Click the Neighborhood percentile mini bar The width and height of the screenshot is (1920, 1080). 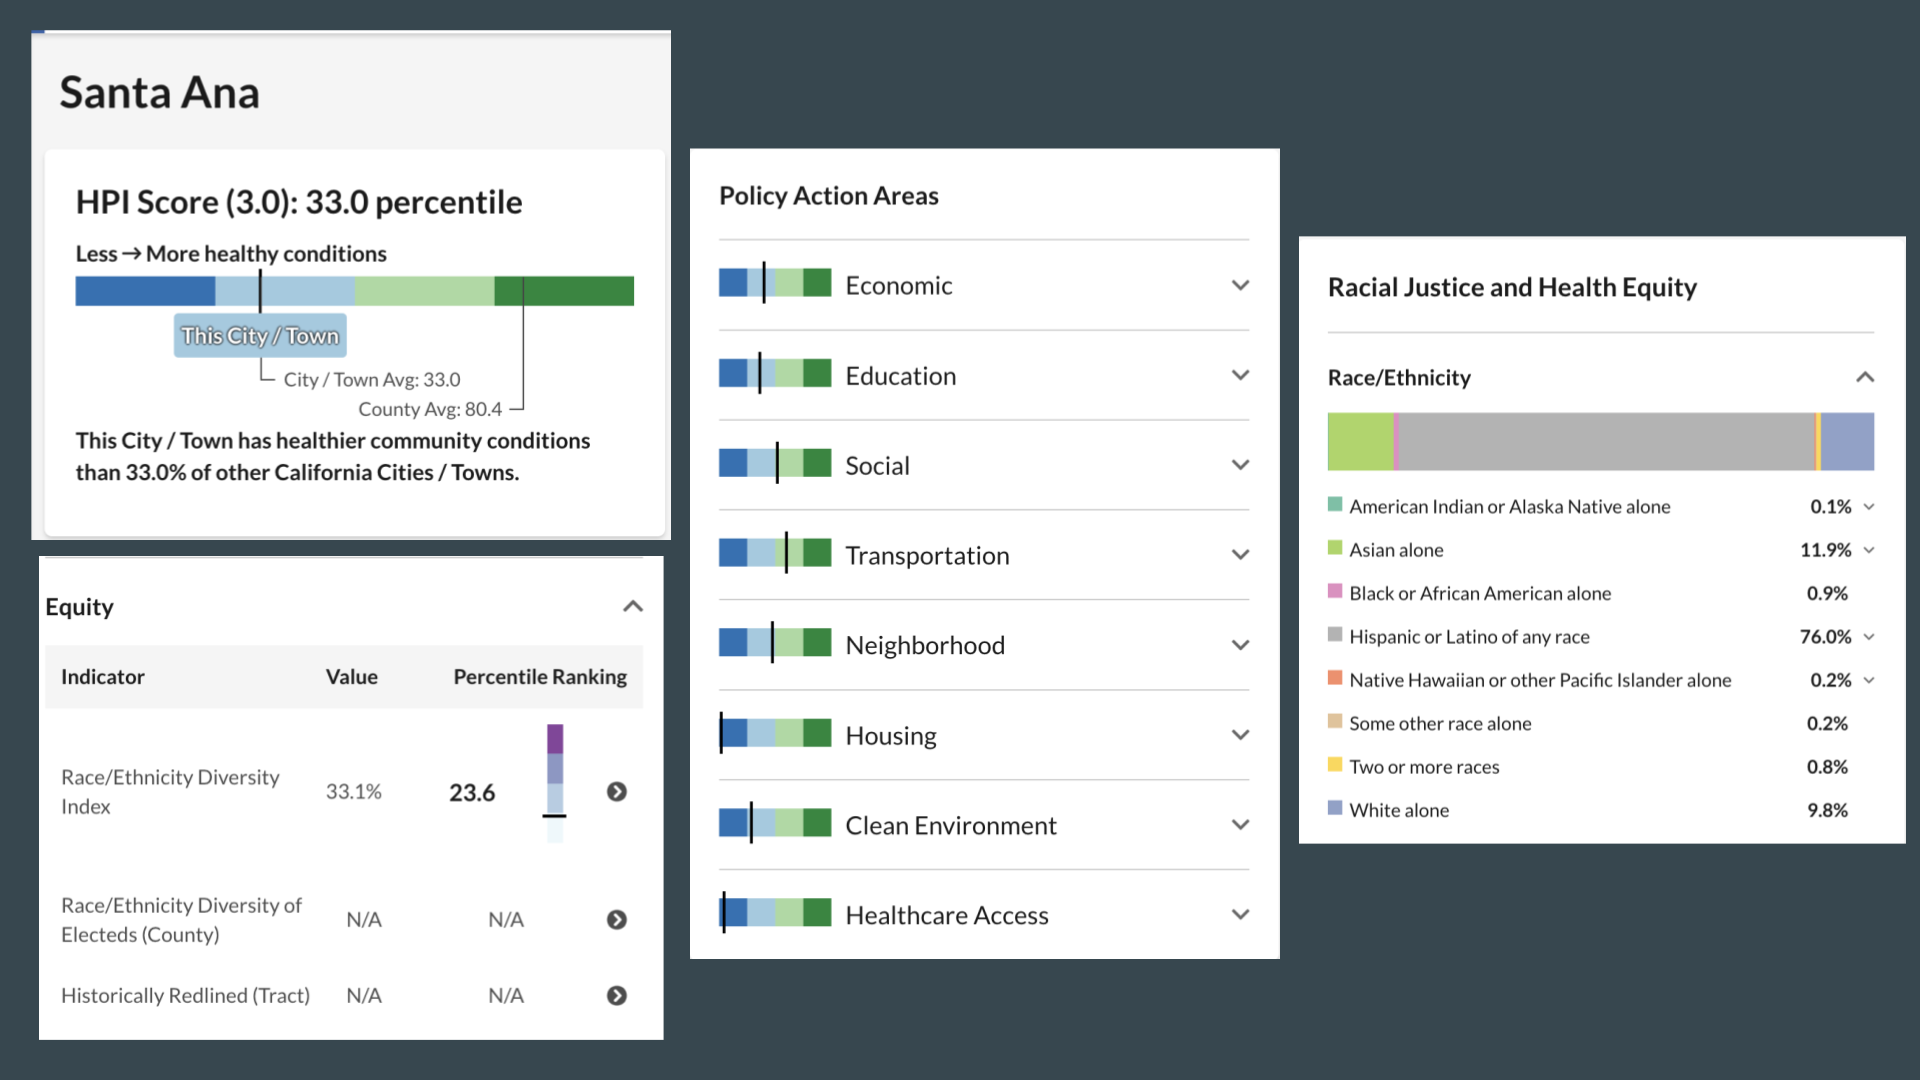click(x=775, y=643)
